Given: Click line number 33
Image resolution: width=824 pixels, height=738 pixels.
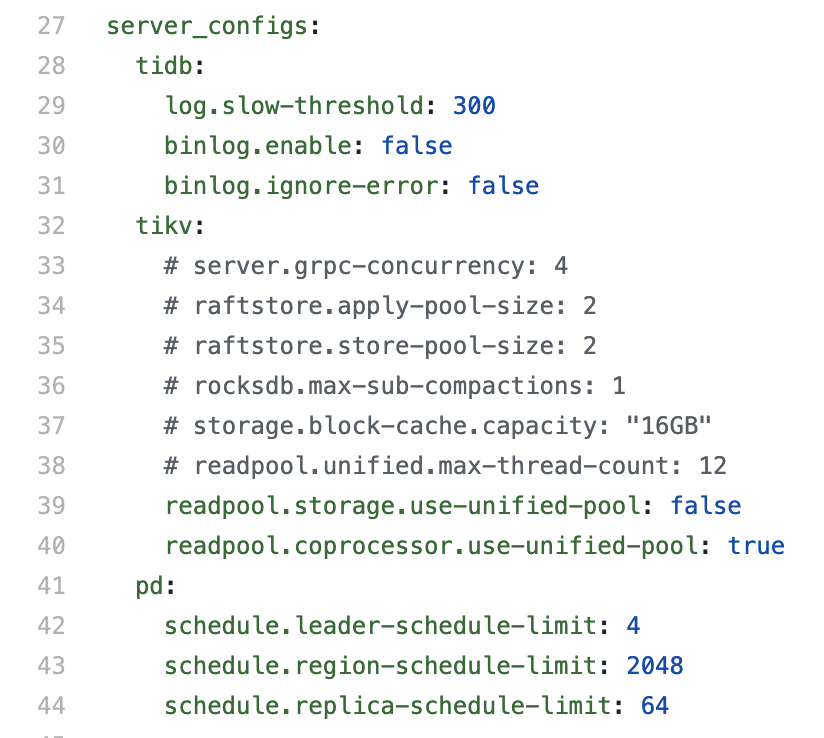Looking at the screenshot, I should coord(52,265).
